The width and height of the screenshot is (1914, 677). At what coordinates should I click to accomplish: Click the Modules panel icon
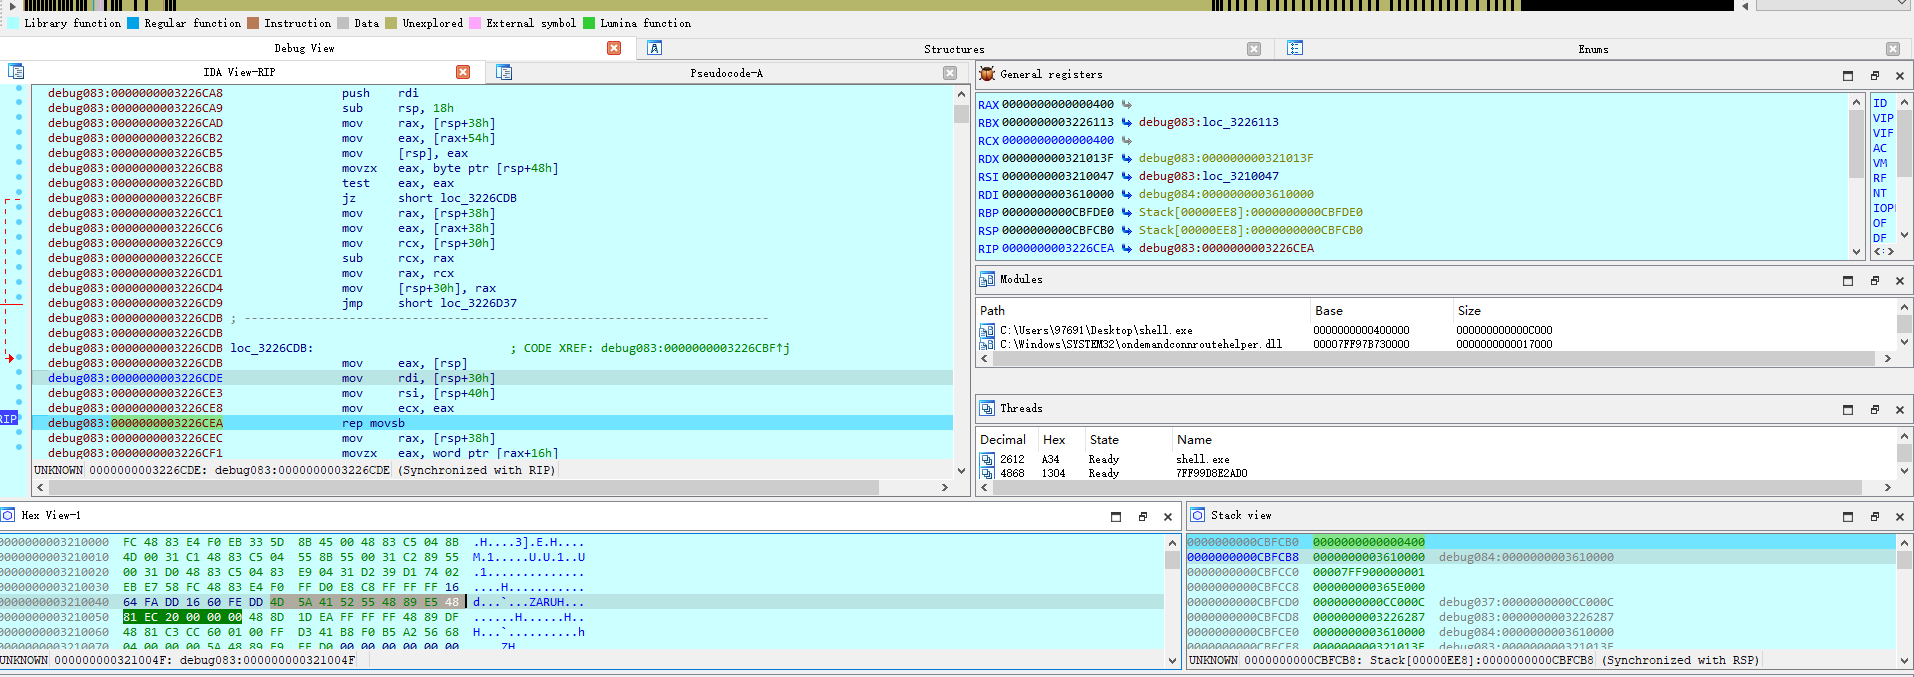(987, 280)
